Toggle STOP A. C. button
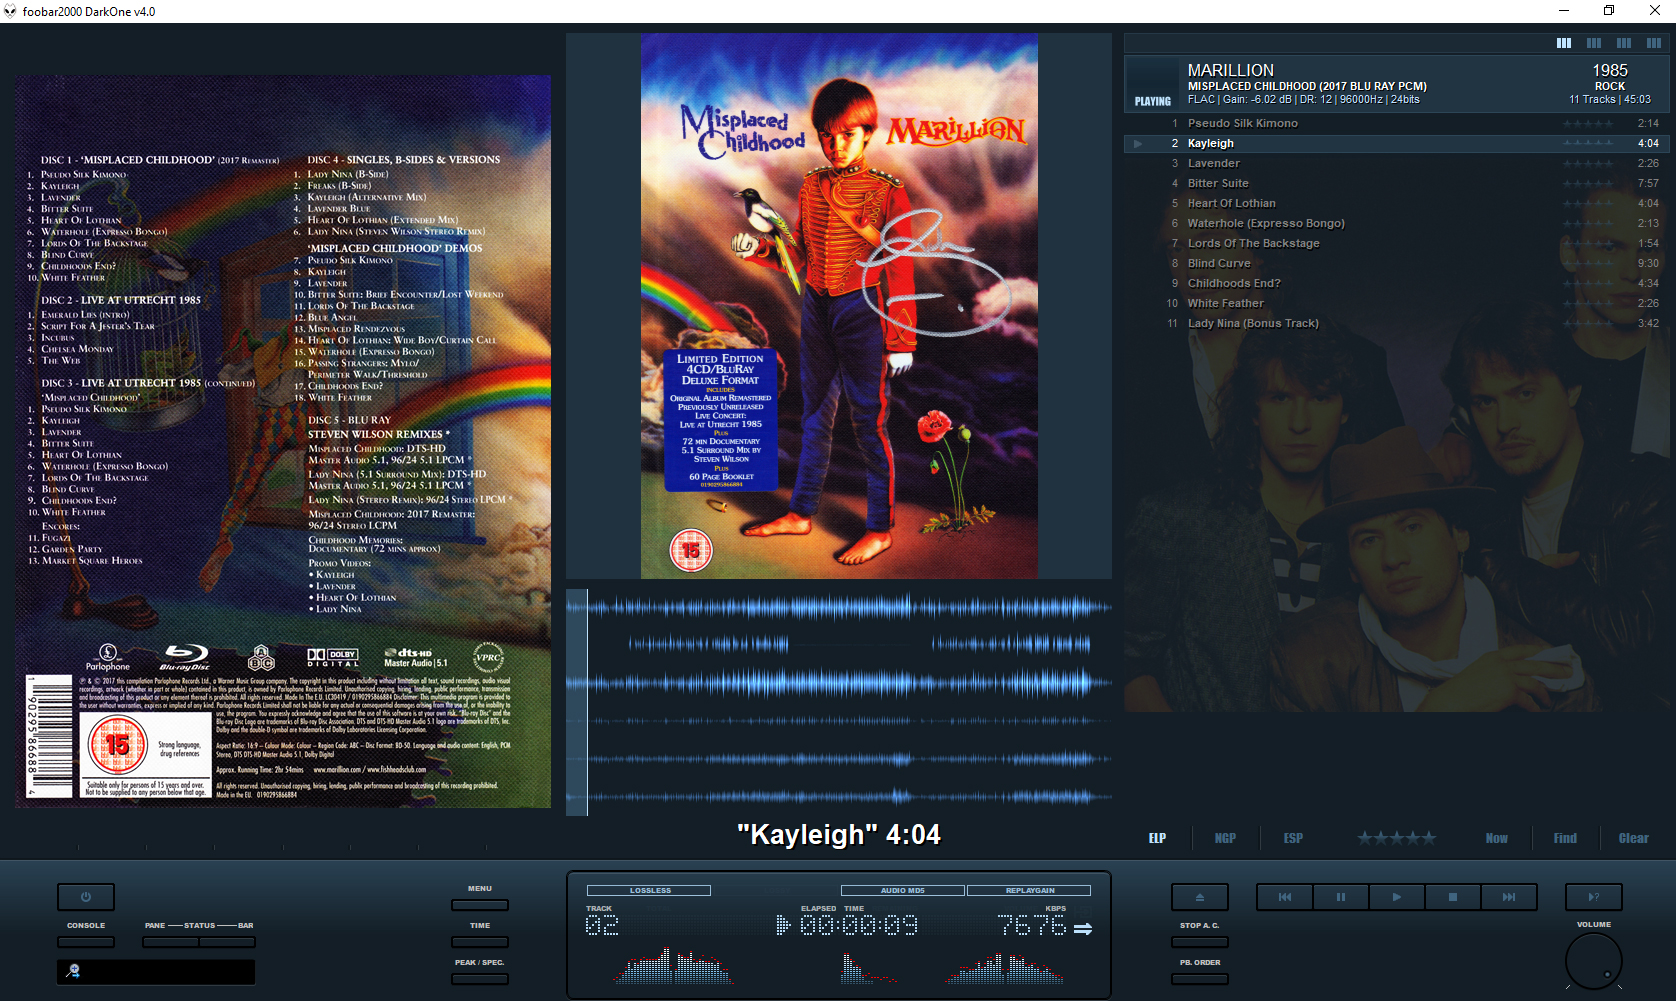The height and width of the screenshot is (1001, 1676). click(x=1200, y=942)
